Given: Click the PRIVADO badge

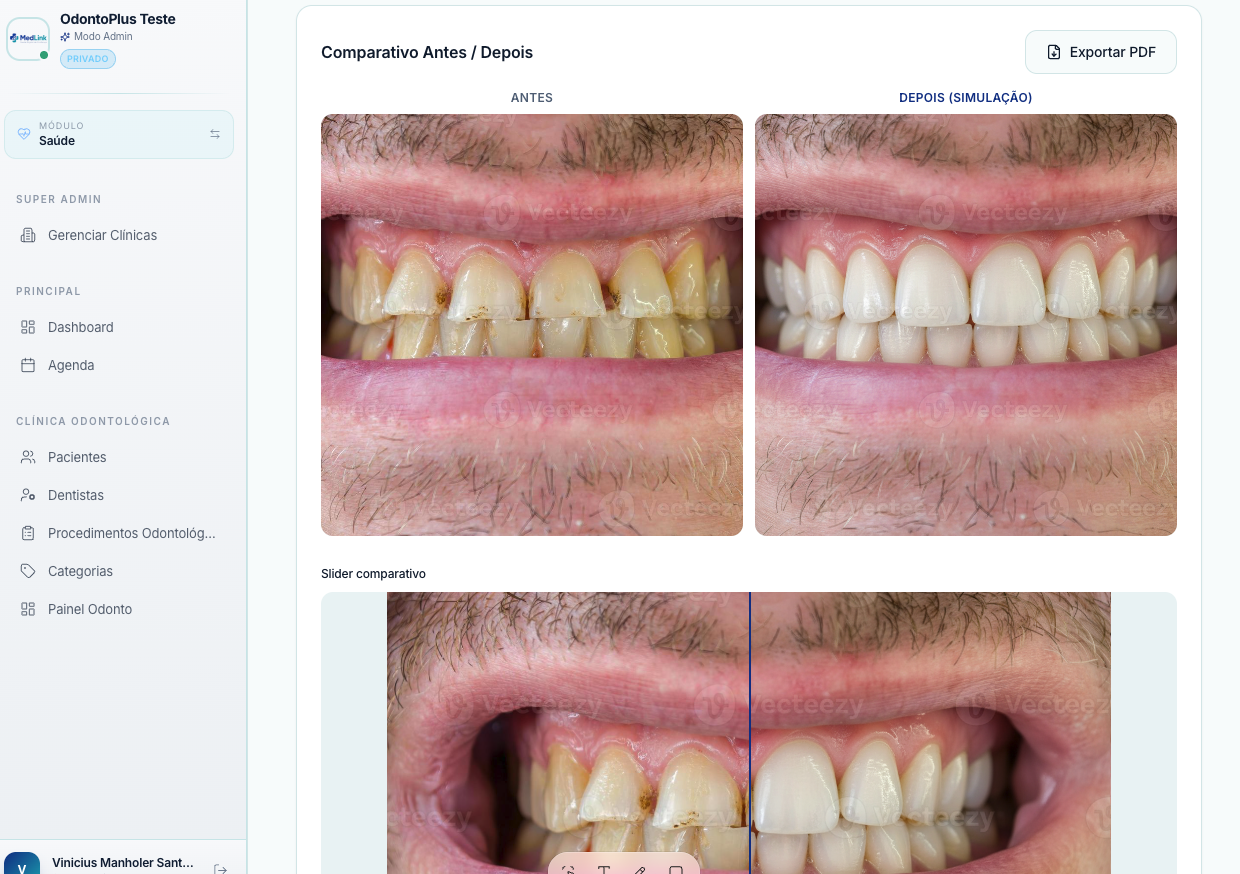Looking at the screenshot, I should 88,59.
